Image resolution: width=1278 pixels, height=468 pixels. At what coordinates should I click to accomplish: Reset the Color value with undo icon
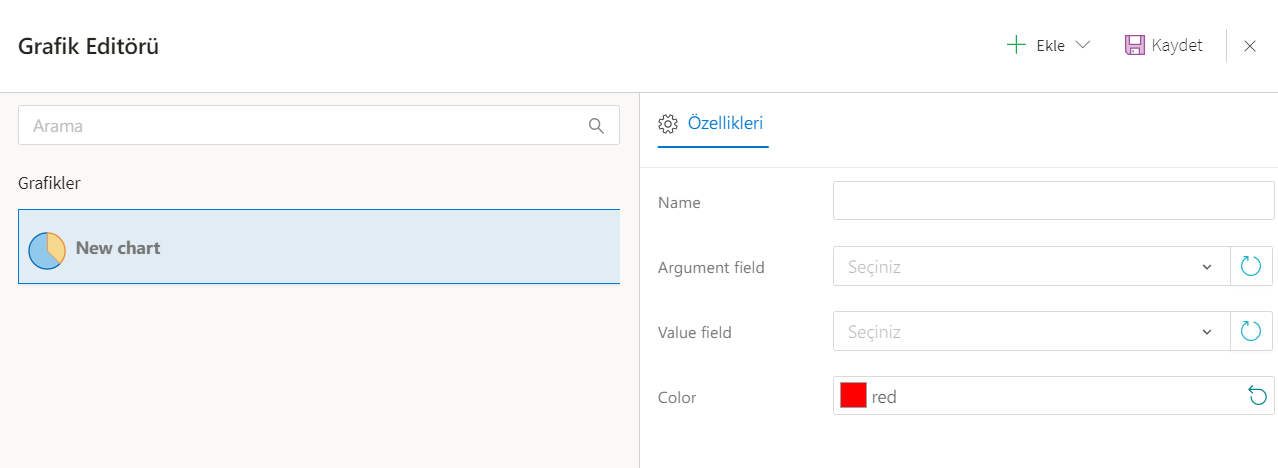(x=1257, y=397)
